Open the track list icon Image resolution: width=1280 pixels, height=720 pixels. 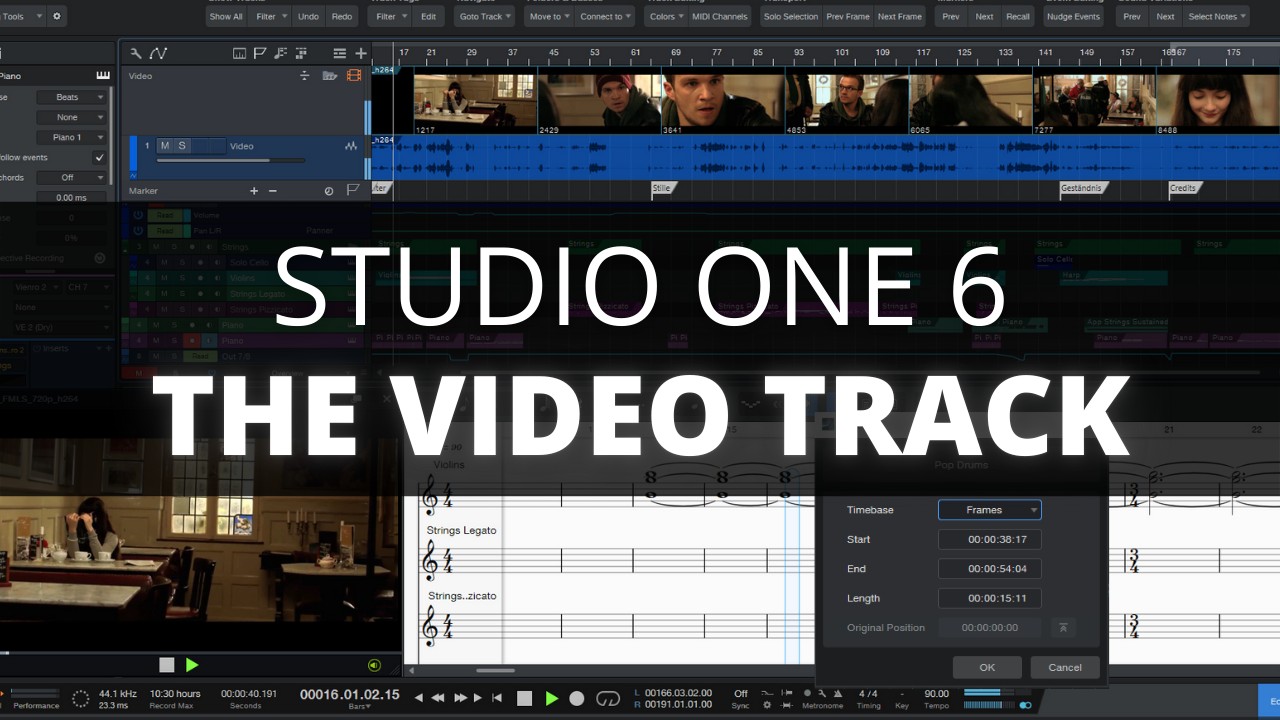click(x=340, y=53)
